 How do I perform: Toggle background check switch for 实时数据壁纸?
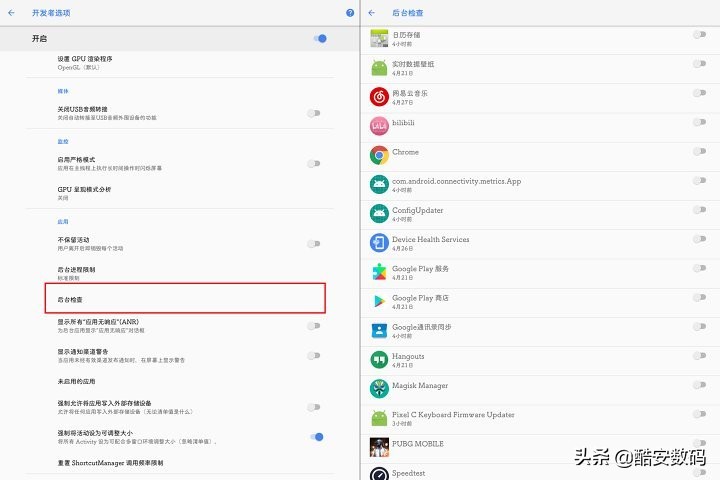(699, 64)
